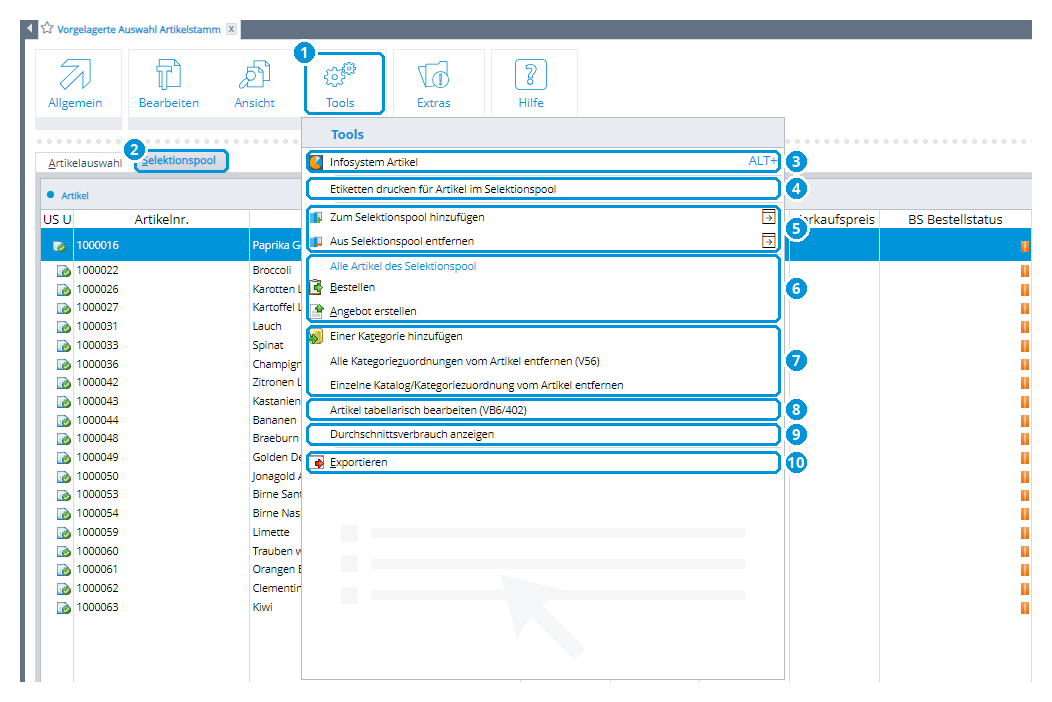Close the Vorgelagerte Auswahl Artikelstamm tab

[231, 29]
